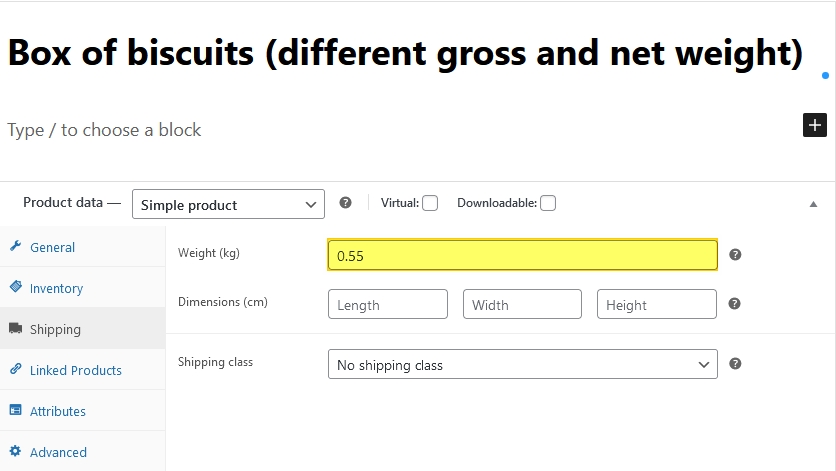836x471 pixels.
Task: Click the tag icon for Inventory
Action: coord(15,288)
